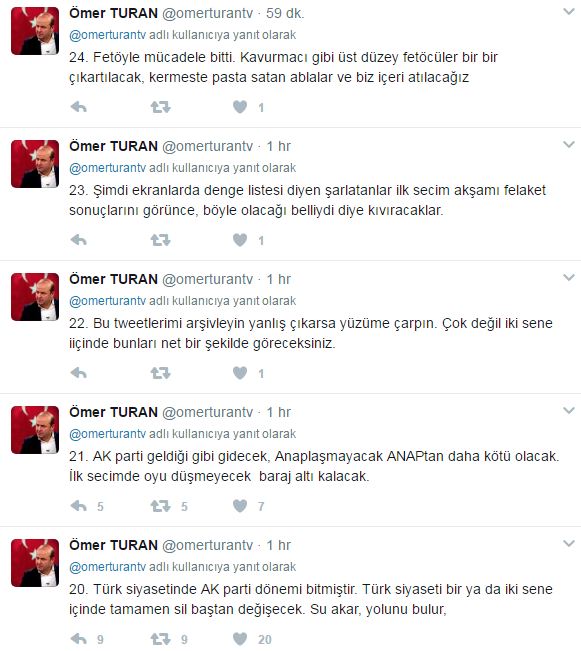
Task: Open the chevron menu on tweet 24
Action: 569,12
